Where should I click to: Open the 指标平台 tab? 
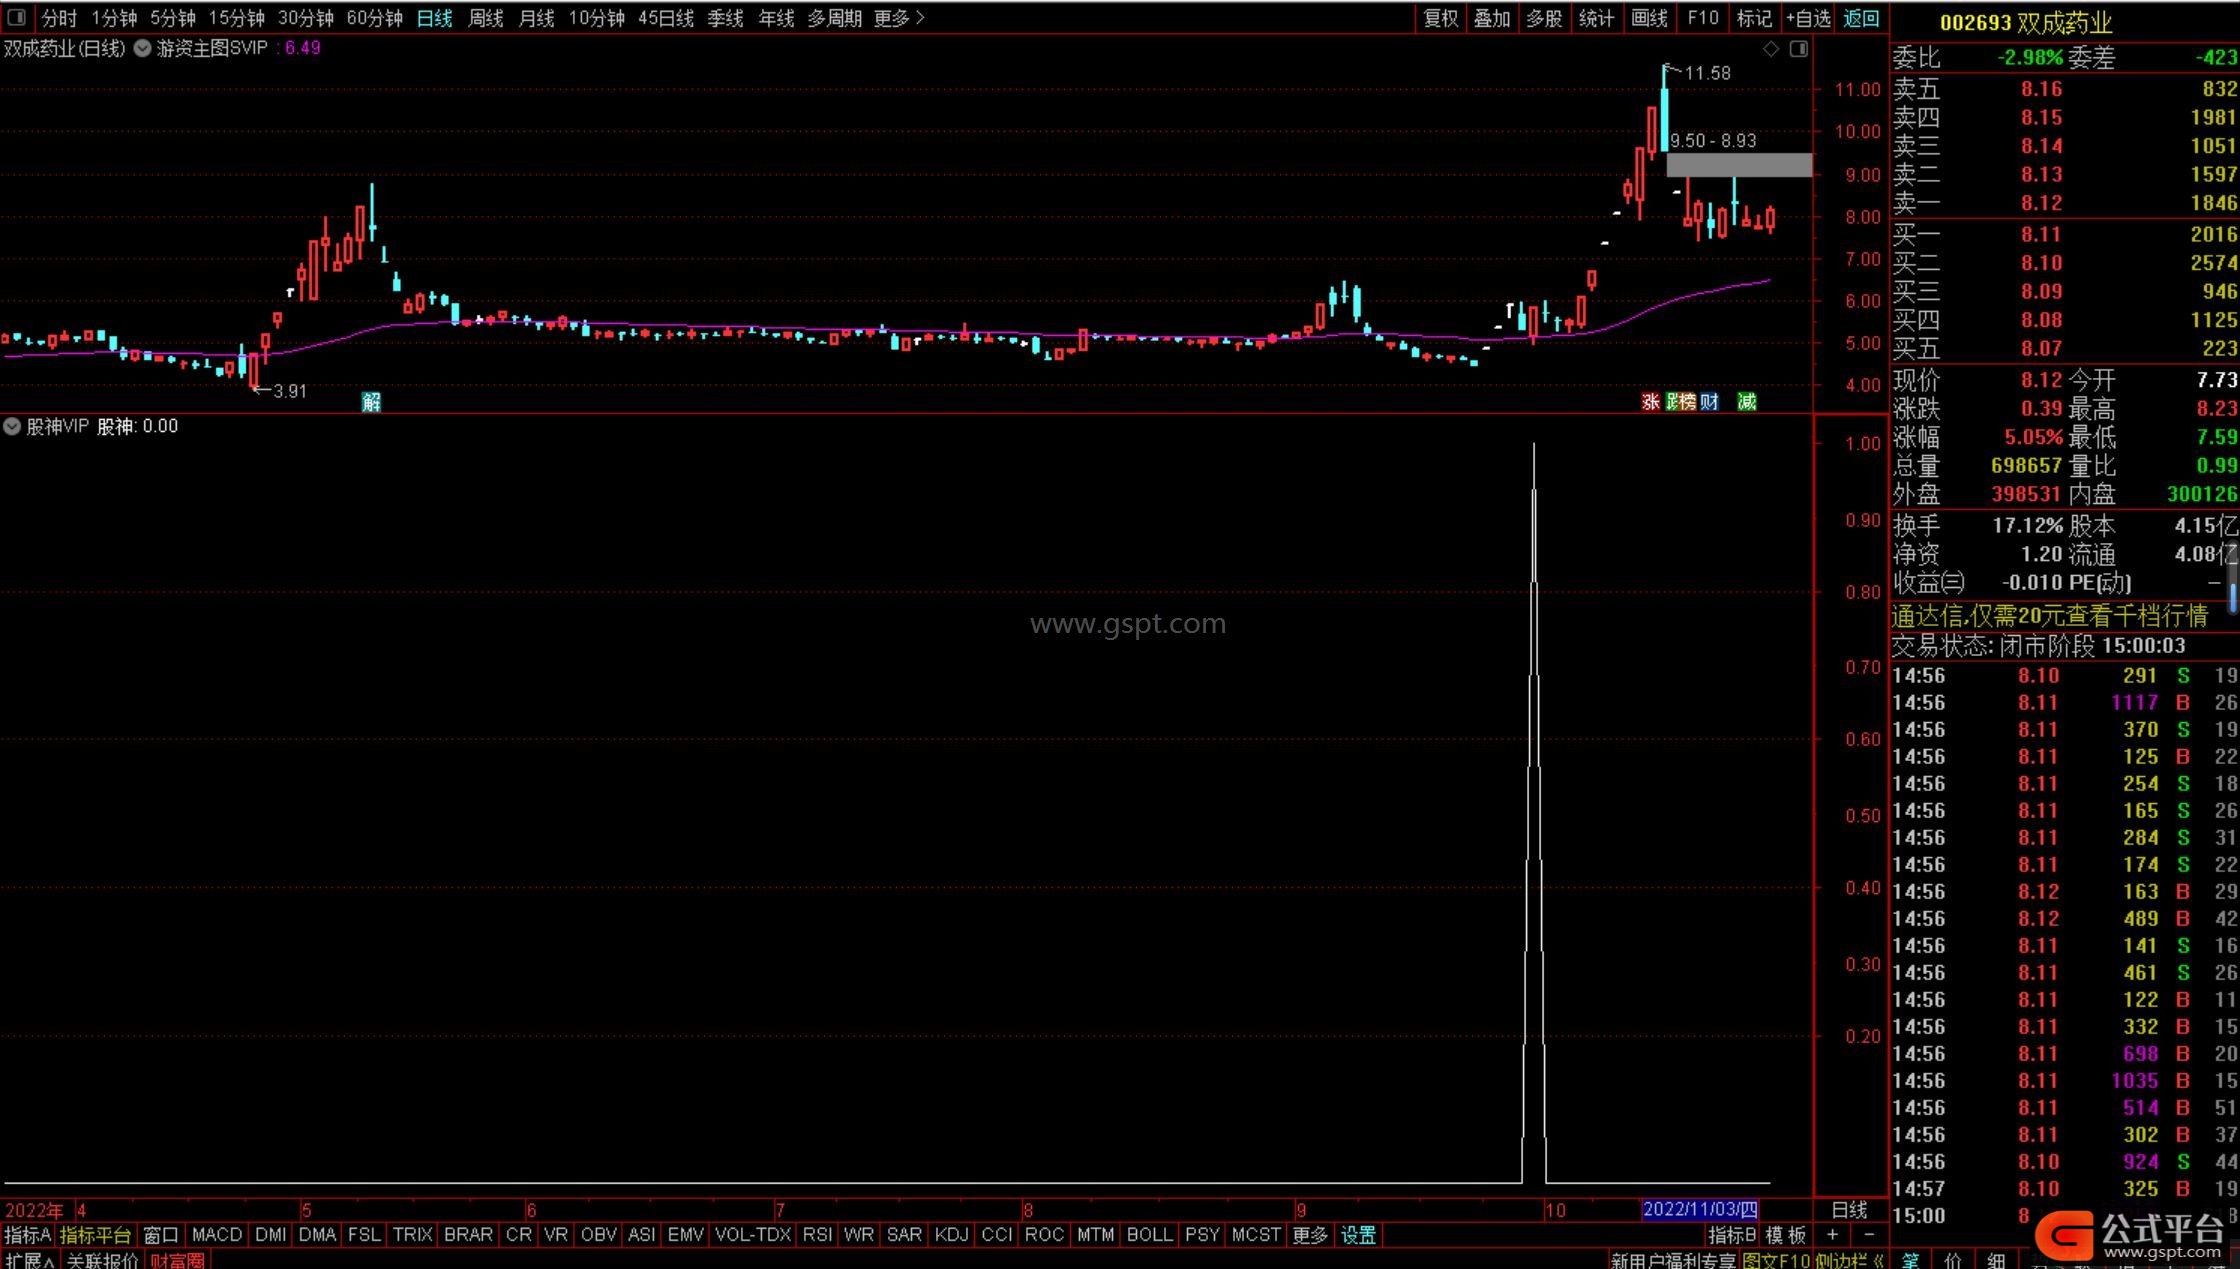pos(95,1235)
